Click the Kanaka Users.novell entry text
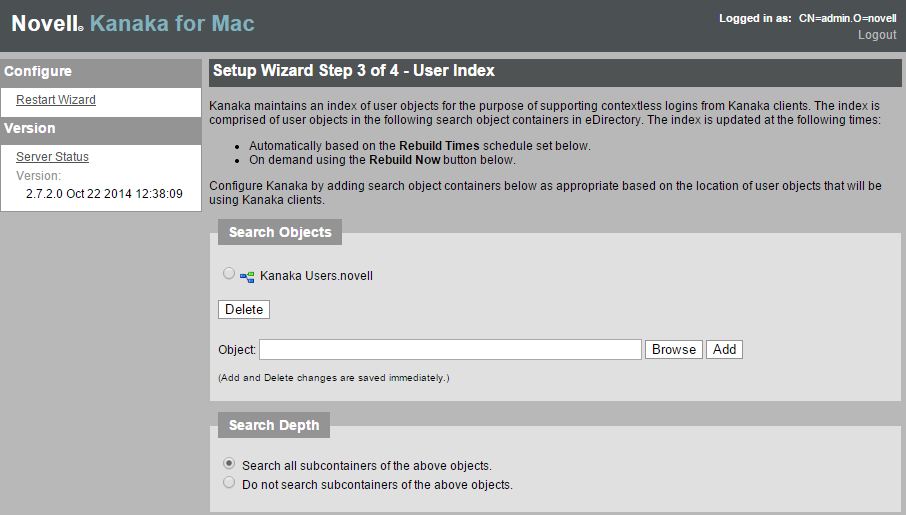Viewport: 906px width, 515px height. click(316, 276)
